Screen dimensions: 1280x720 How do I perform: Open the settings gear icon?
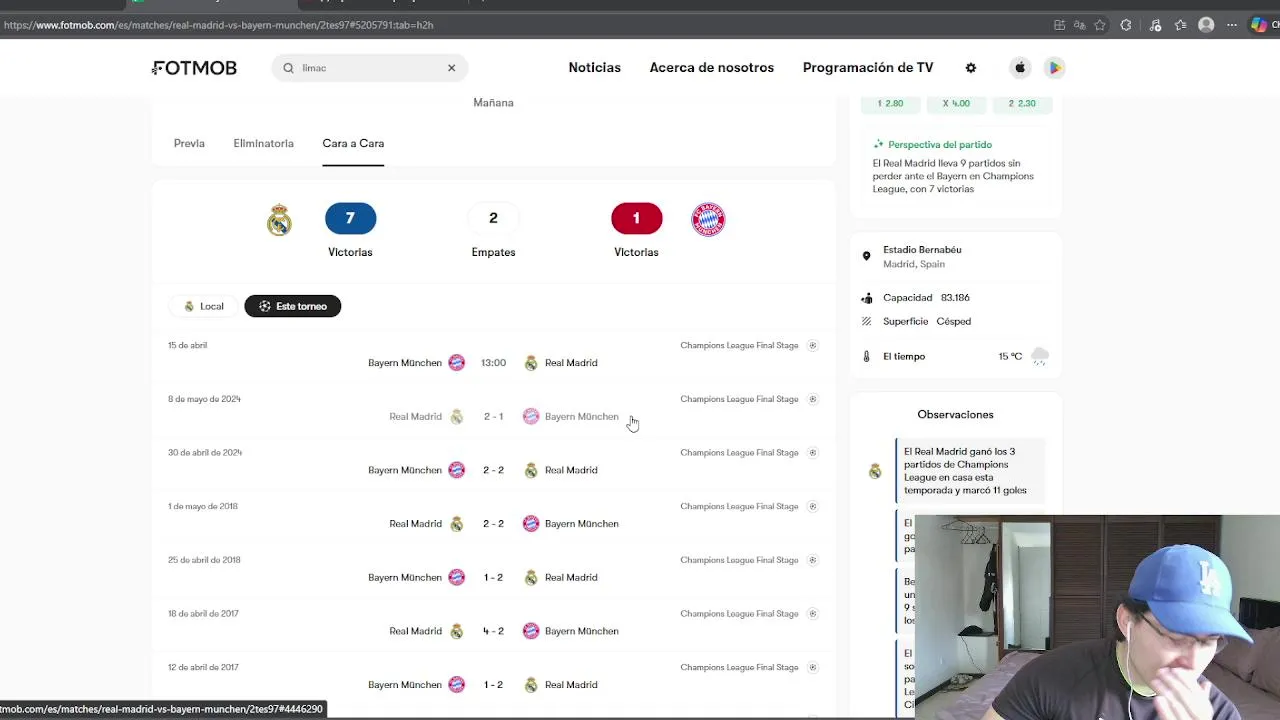click(x=970, y=68)
